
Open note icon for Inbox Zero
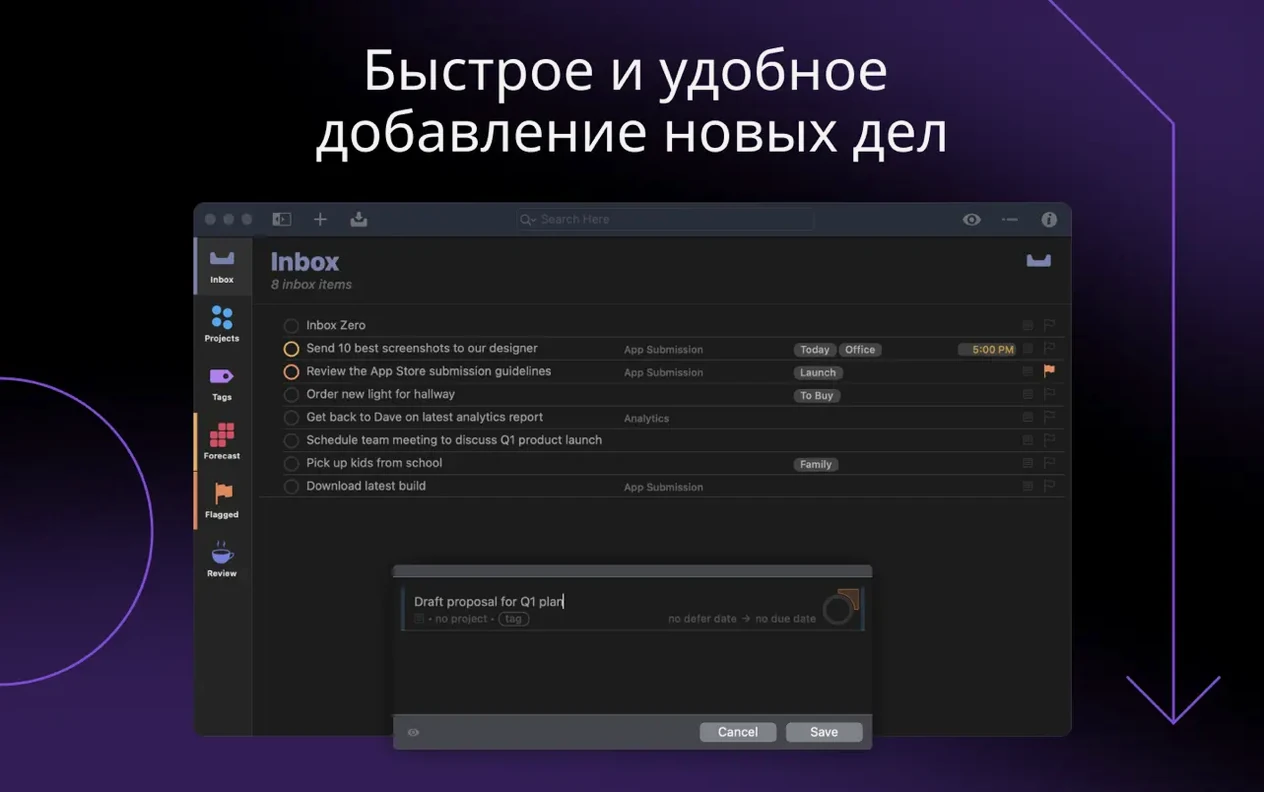click(1027, 325)
